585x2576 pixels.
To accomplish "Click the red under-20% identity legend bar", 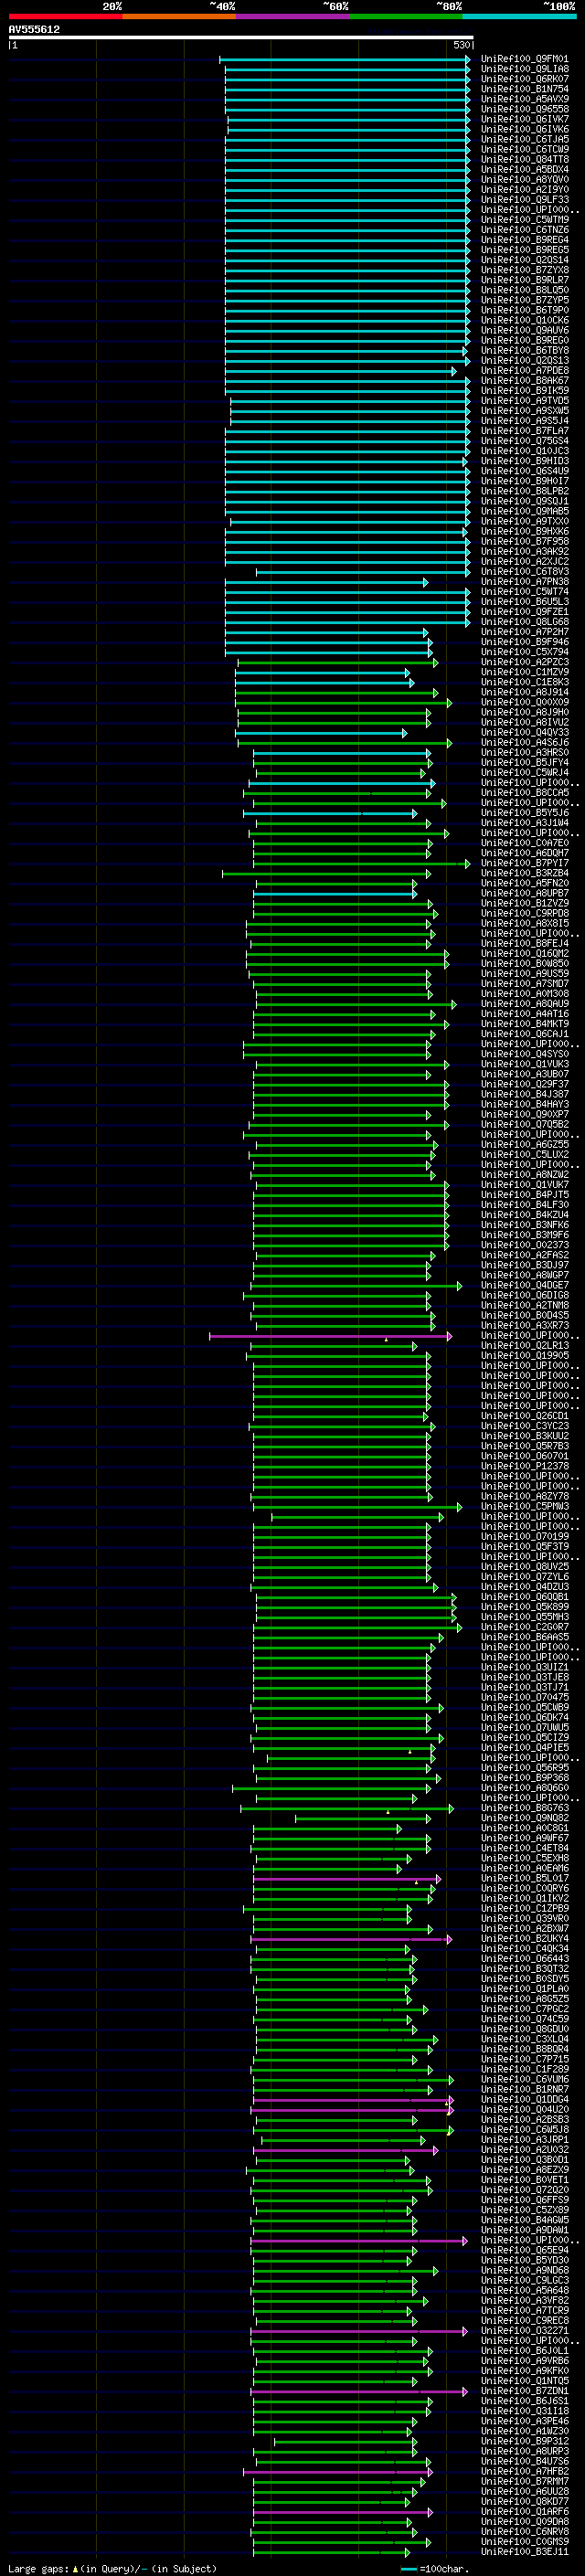I will (65, 16).
